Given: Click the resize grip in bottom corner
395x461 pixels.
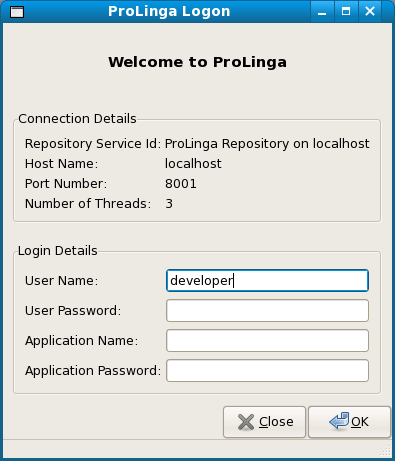Looking at the screenshot, I should click(386, 451).
